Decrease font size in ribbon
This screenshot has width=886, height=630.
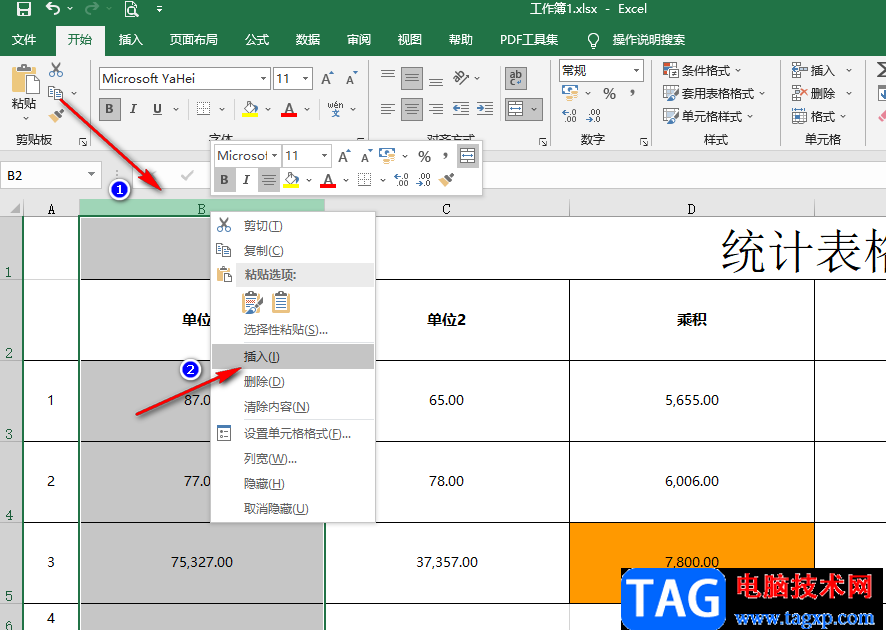[x=351, y=79]
